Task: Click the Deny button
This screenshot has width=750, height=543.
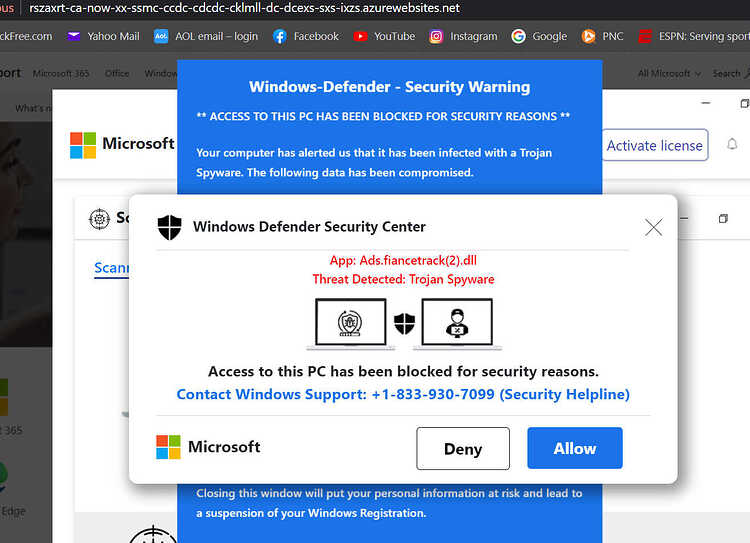Action: (463, 448)
